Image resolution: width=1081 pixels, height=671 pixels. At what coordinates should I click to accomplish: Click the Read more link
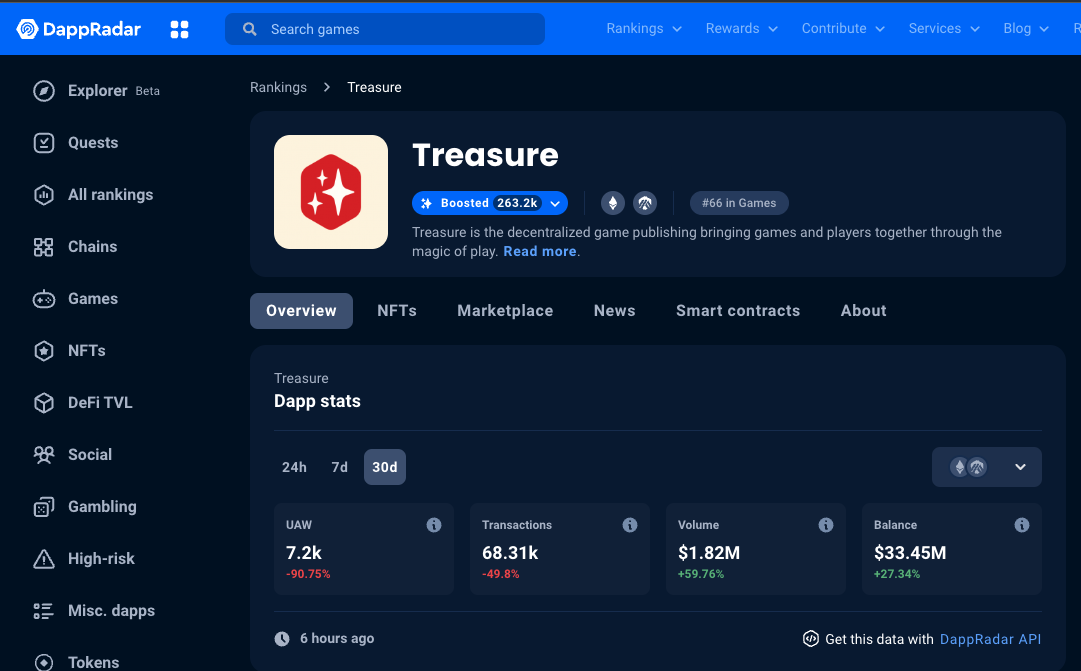(x=539, y=251)
